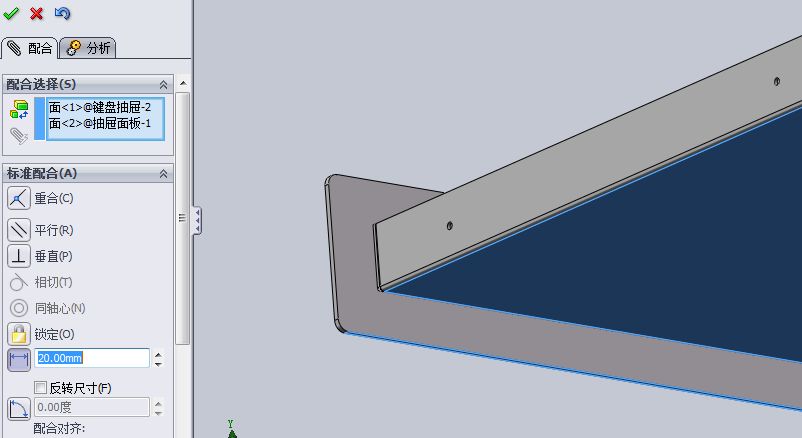802x438 pixels.
Task: Decrease the distance value with down arrow
Action: tap(159, 364)
